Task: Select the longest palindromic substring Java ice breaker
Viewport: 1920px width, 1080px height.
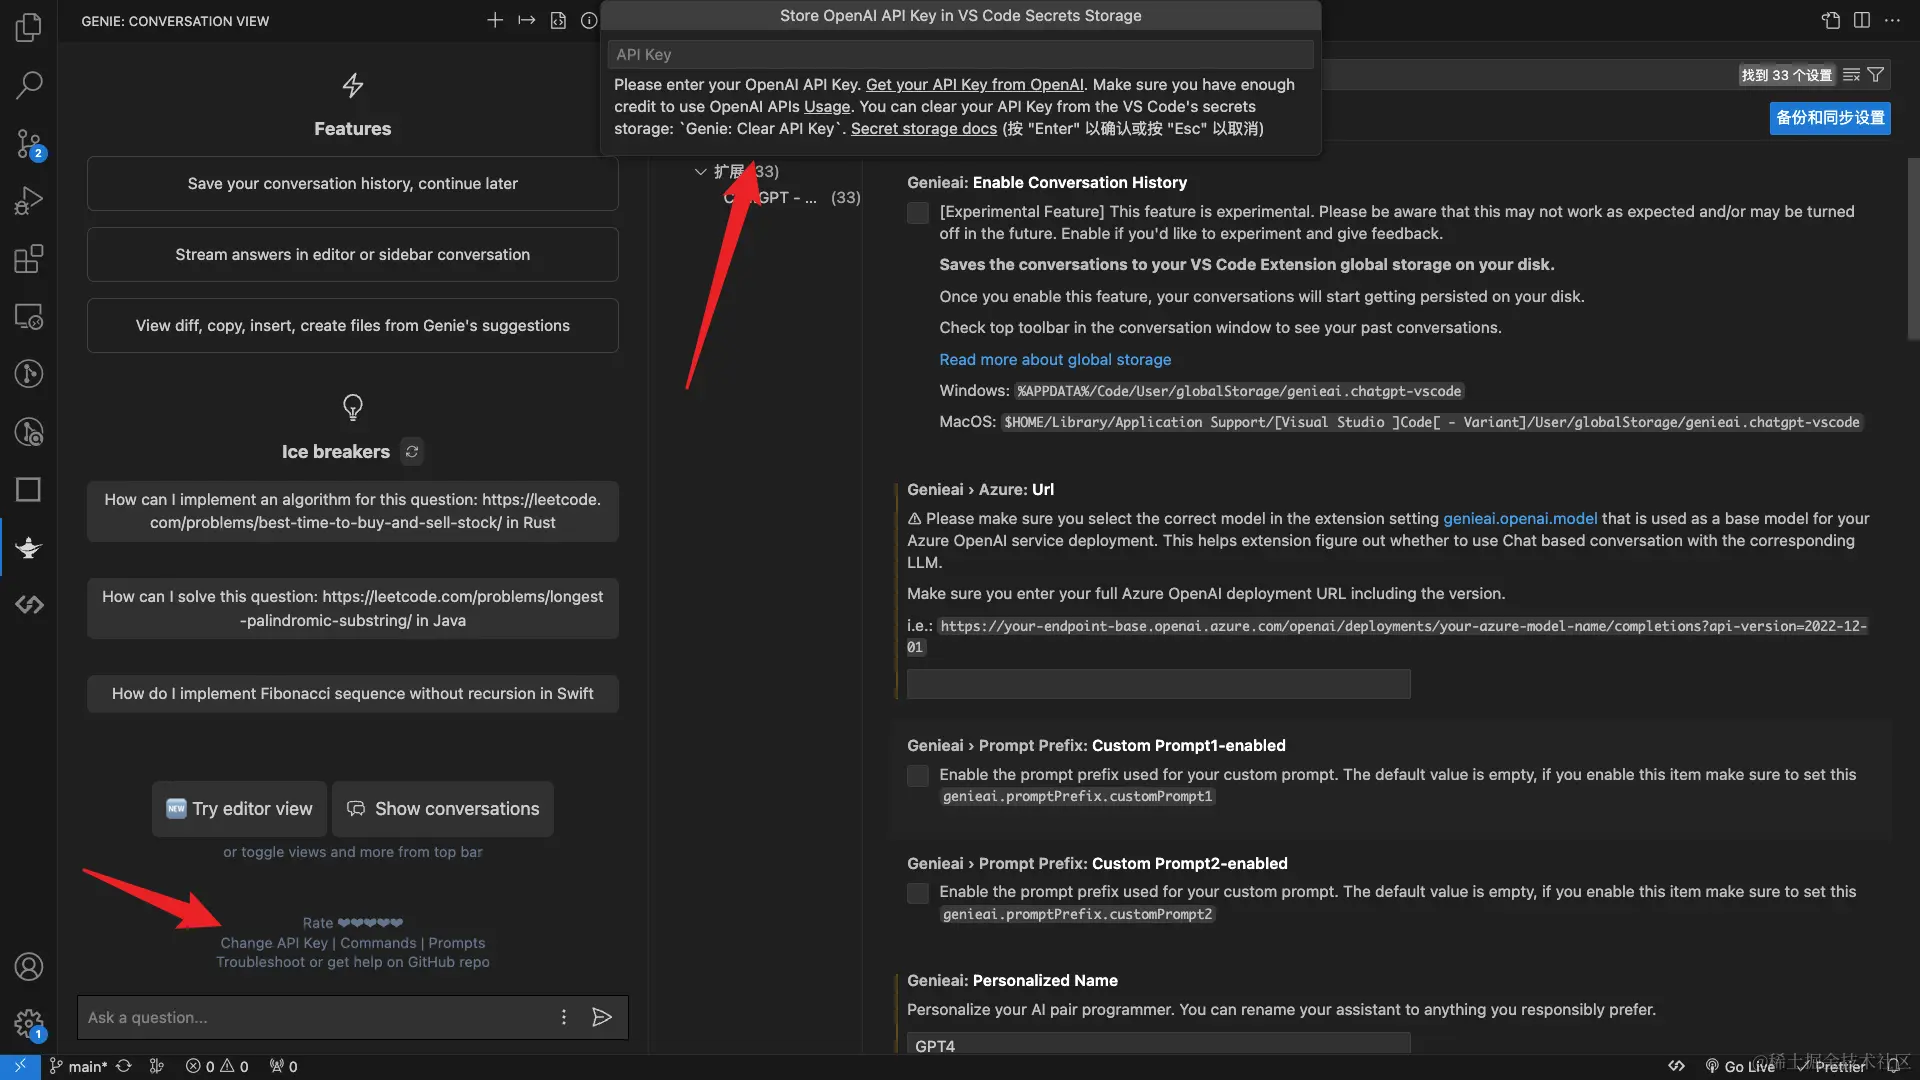Action: [x=353, y=608]
